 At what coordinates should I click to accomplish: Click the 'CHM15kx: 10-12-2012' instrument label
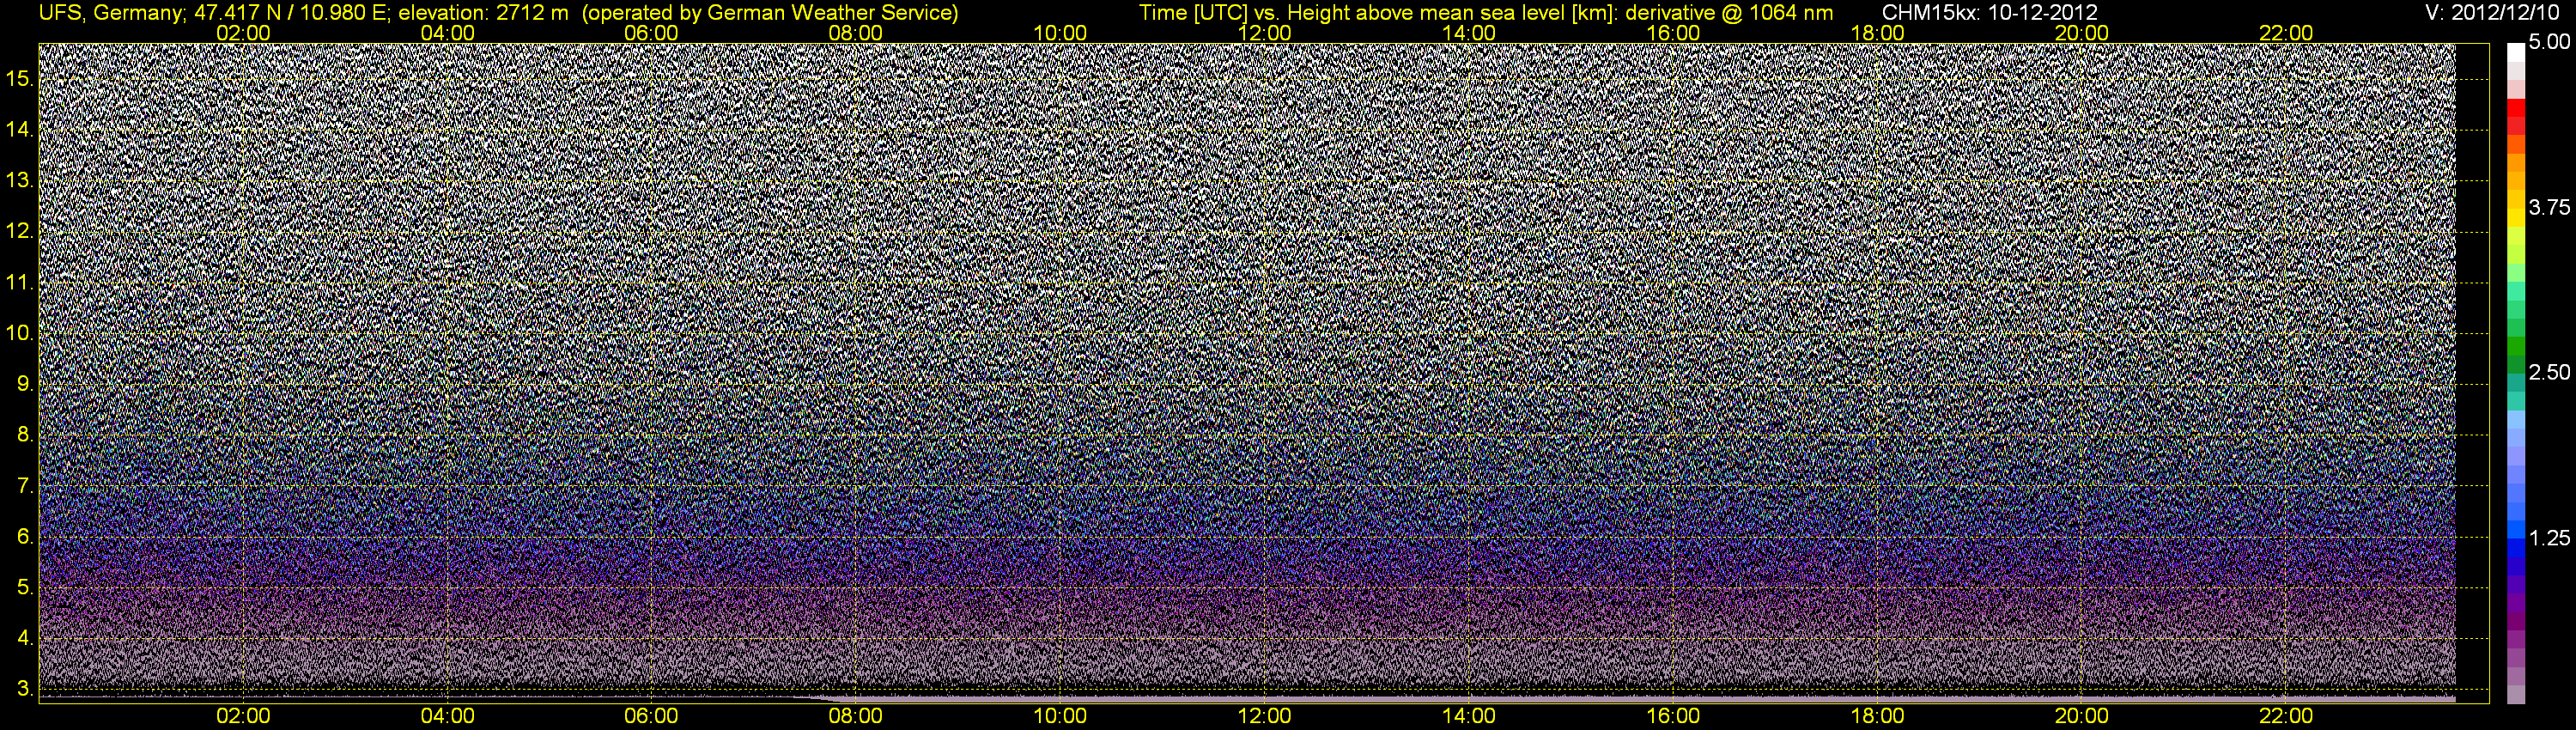coord(1990,13)
